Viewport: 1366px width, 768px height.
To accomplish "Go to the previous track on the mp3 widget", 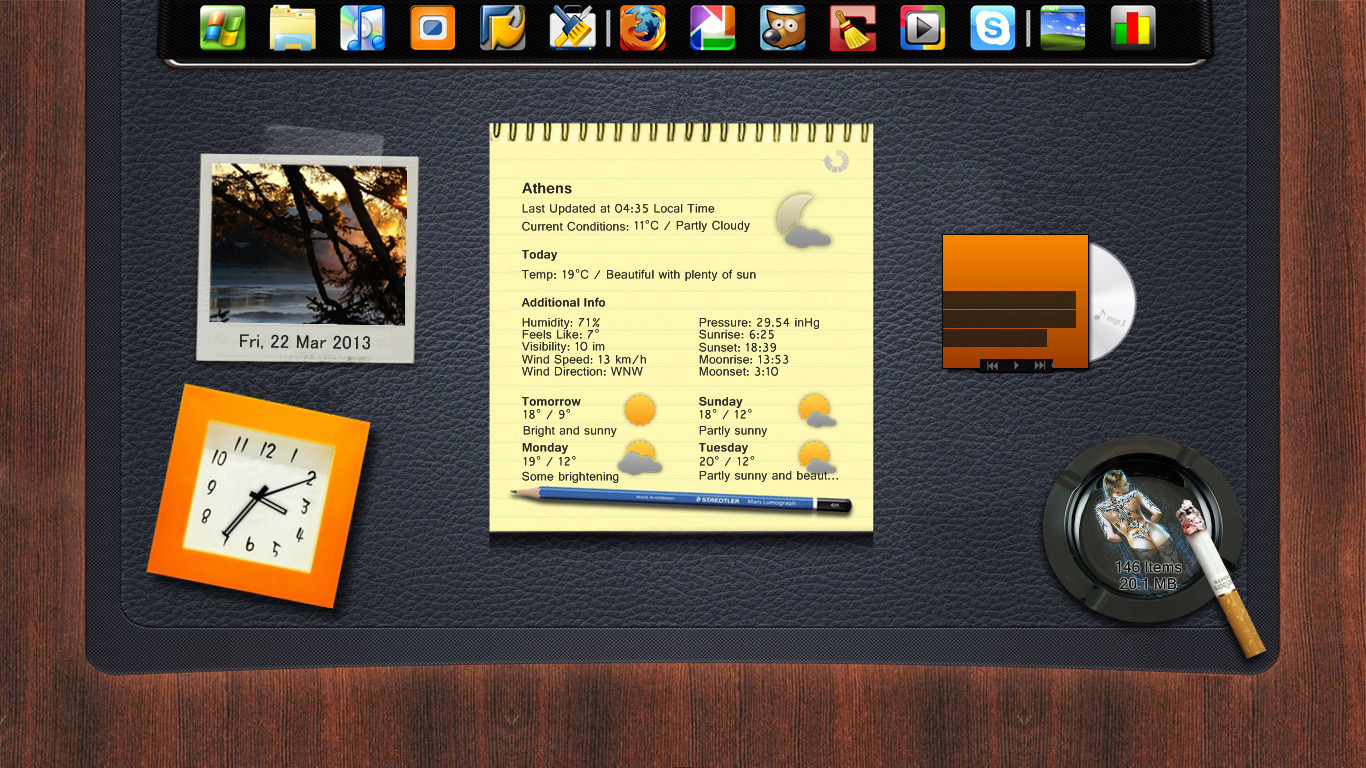I will pyautogui.click(x=992, y=366).
